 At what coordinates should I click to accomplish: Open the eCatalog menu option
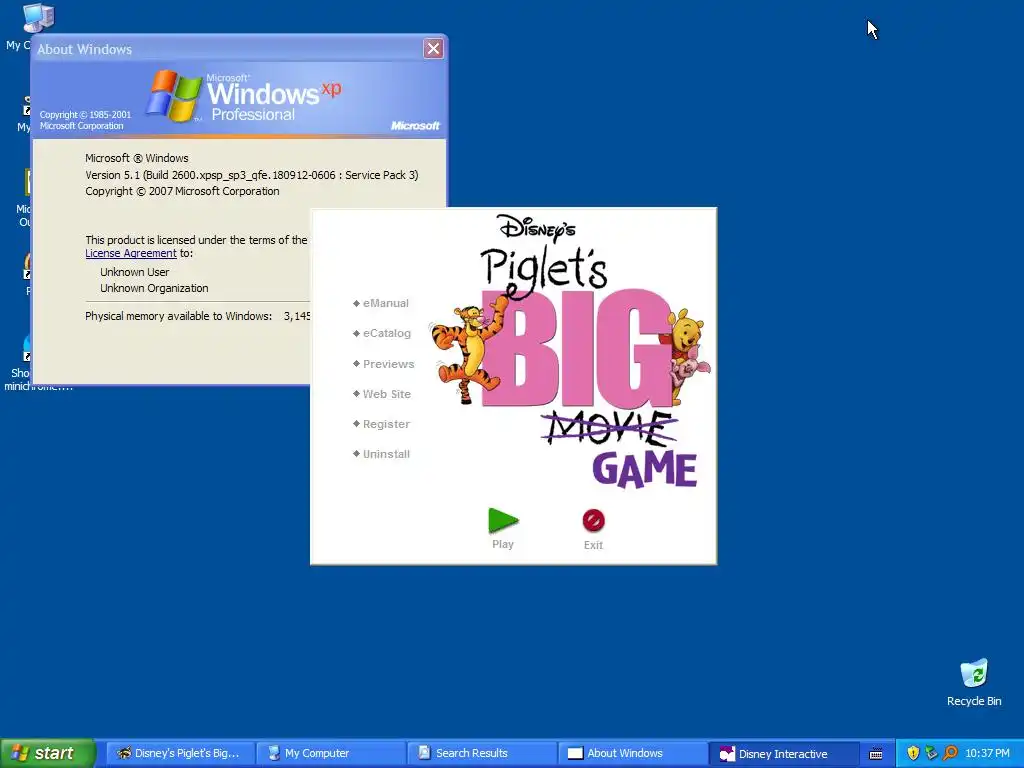(x=382, y=333)
